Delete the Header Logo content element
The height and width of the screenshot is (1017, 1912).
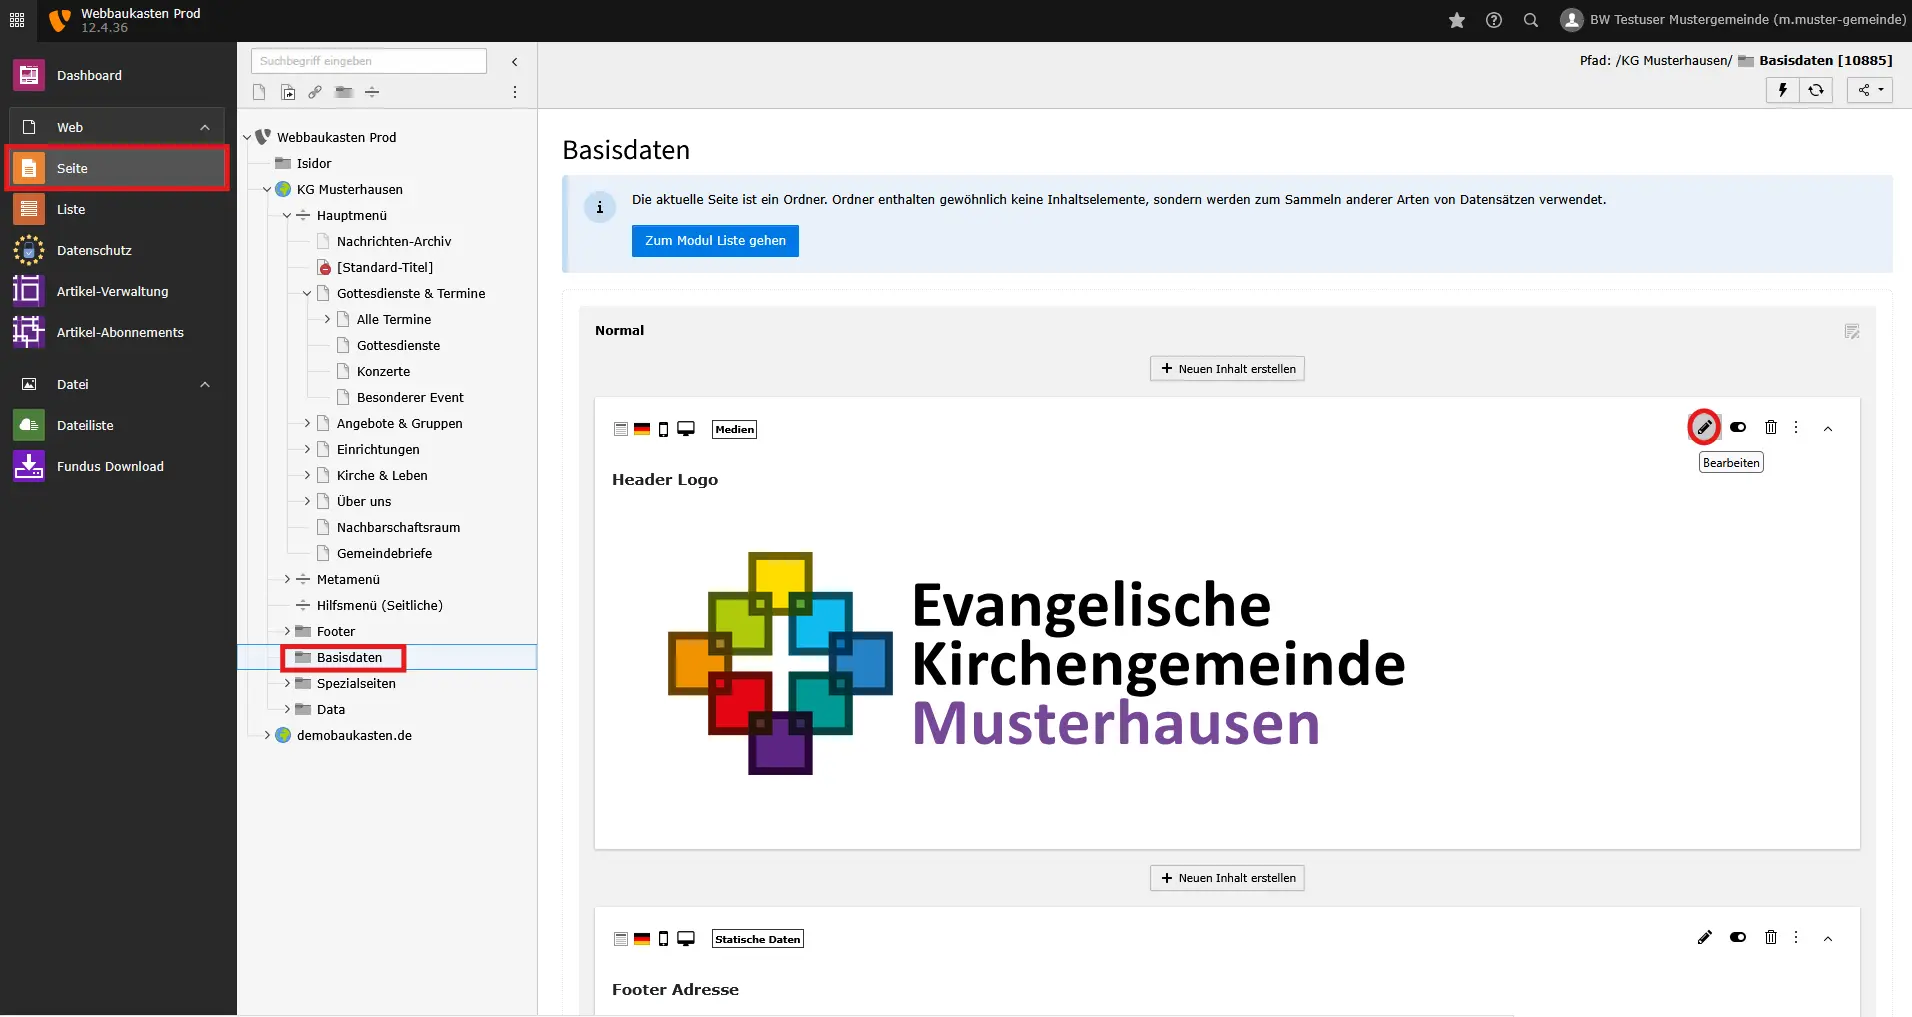coord(1770,428)
